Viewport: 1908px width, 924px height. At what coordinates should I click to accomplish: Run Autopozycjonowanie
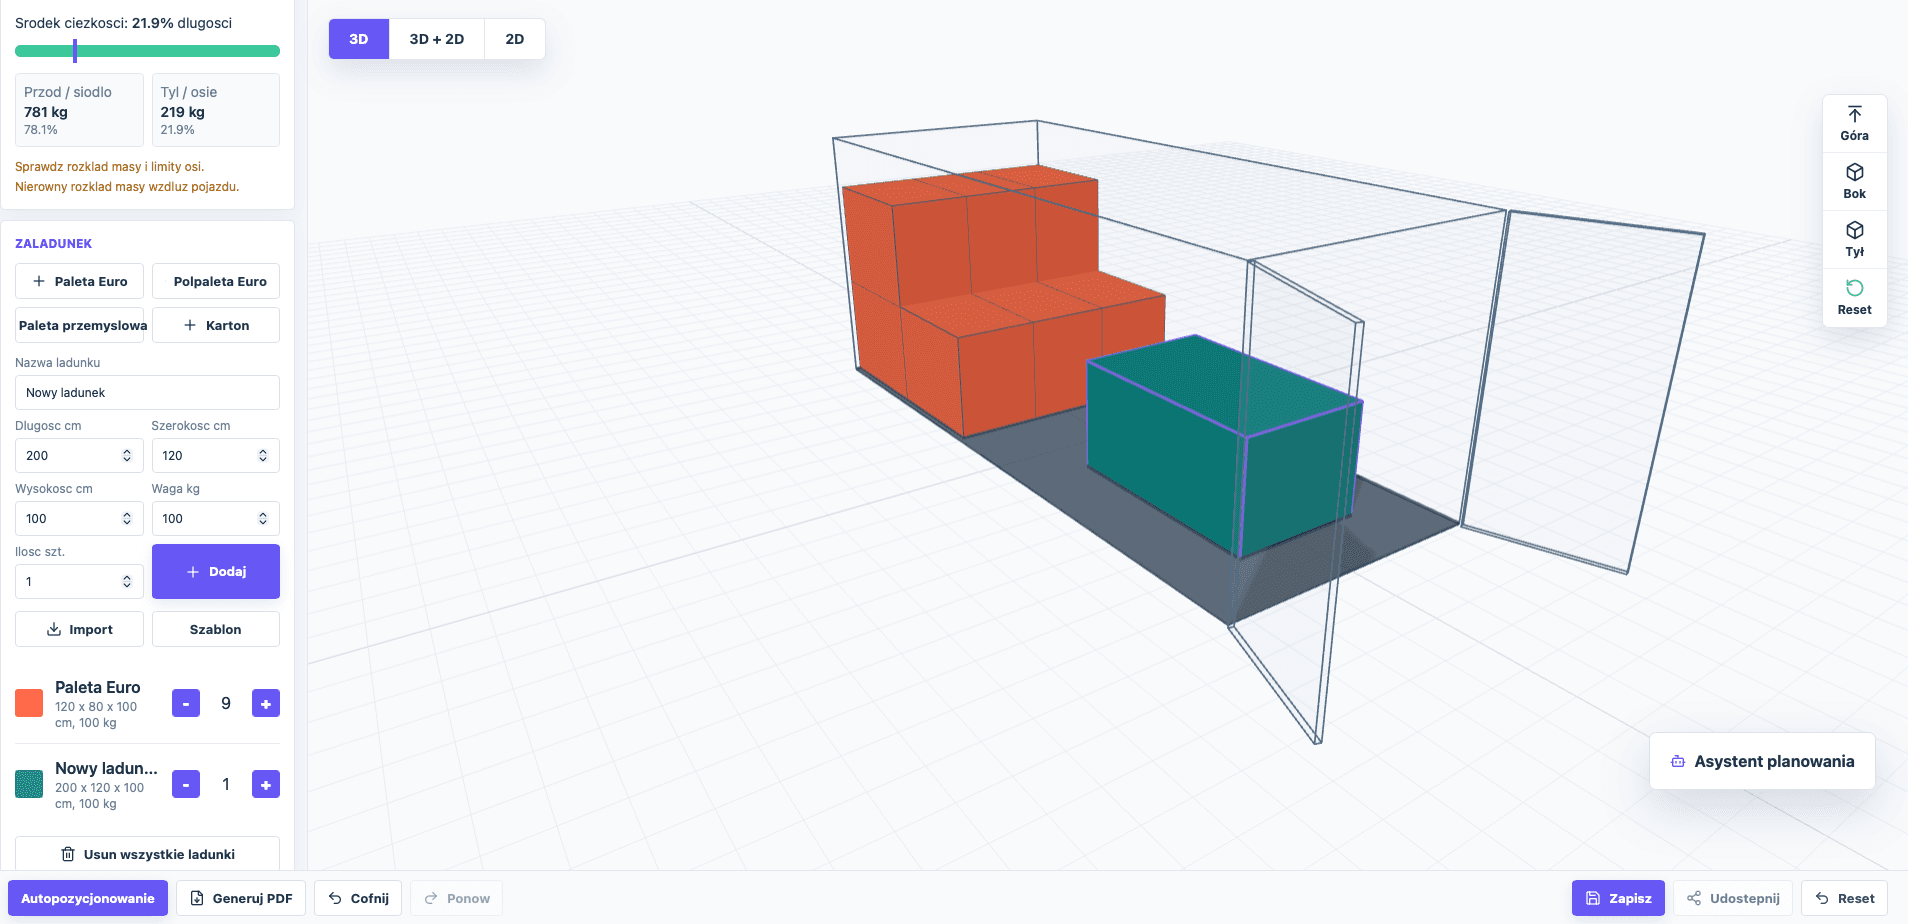(x=88, y=898)
